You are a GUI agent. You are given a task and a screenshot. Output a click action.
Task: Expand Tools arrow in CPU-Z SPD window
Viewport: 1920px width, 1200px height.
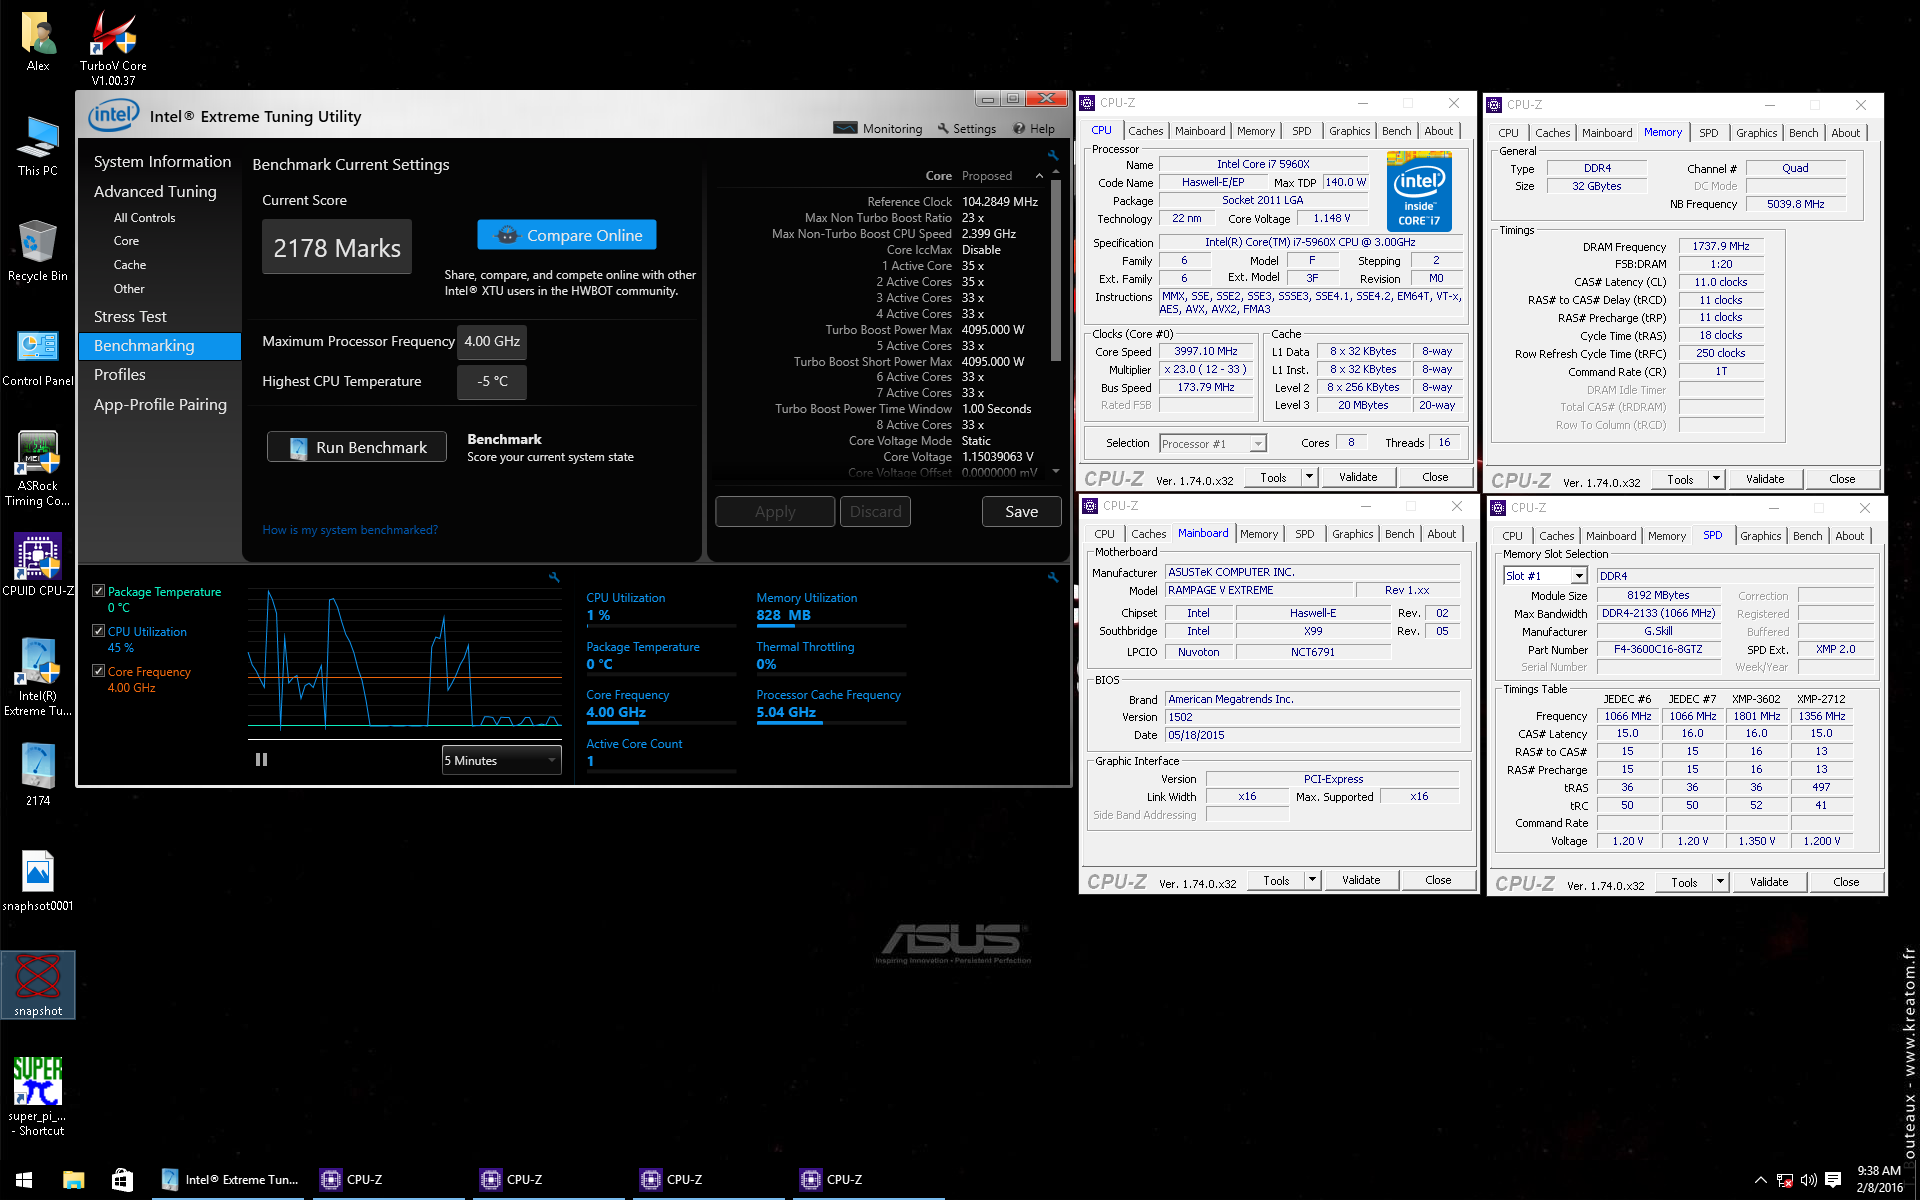point(1720,882)
